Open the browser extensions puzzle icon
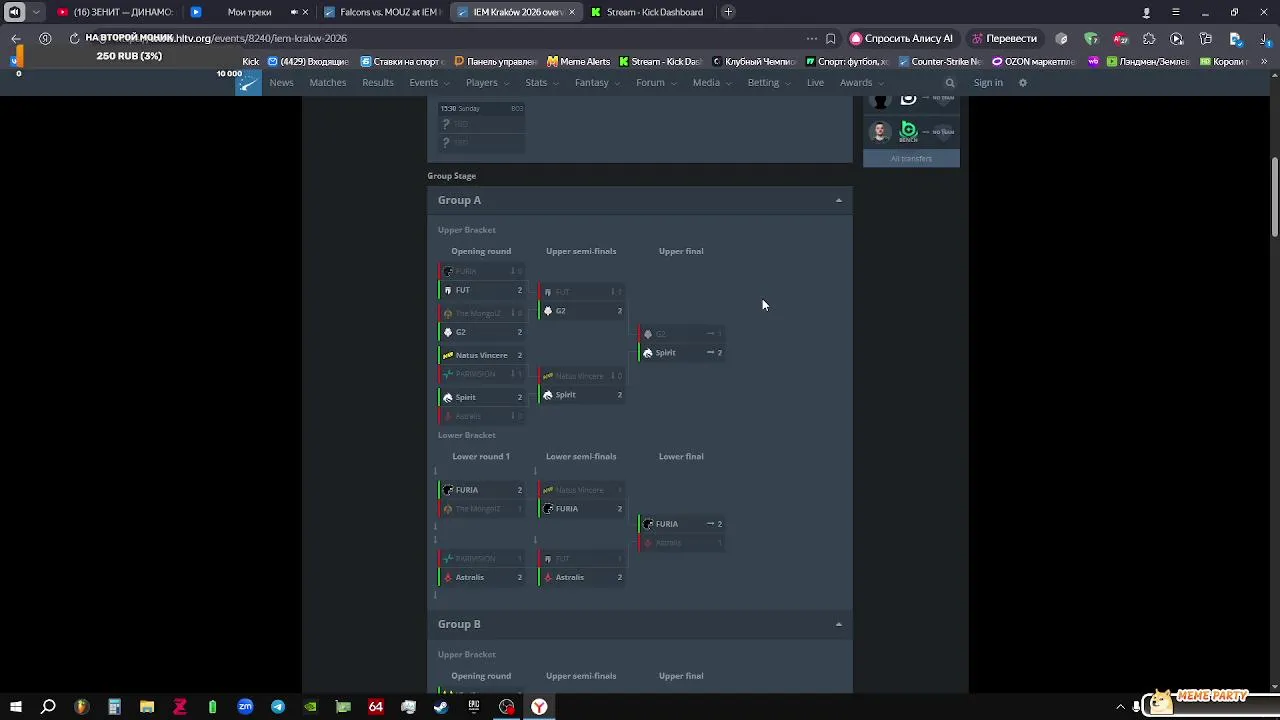The height and width of the screenshot is (720, 1280). [x=1149, y=38]
